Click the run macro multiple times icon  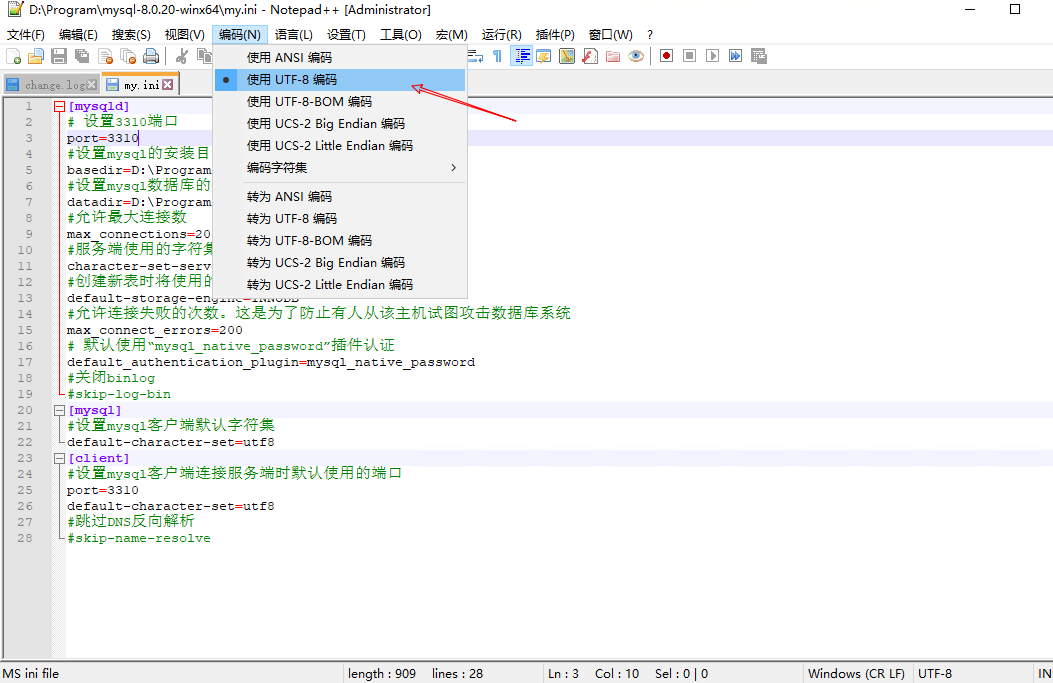[x=737, y=56]
